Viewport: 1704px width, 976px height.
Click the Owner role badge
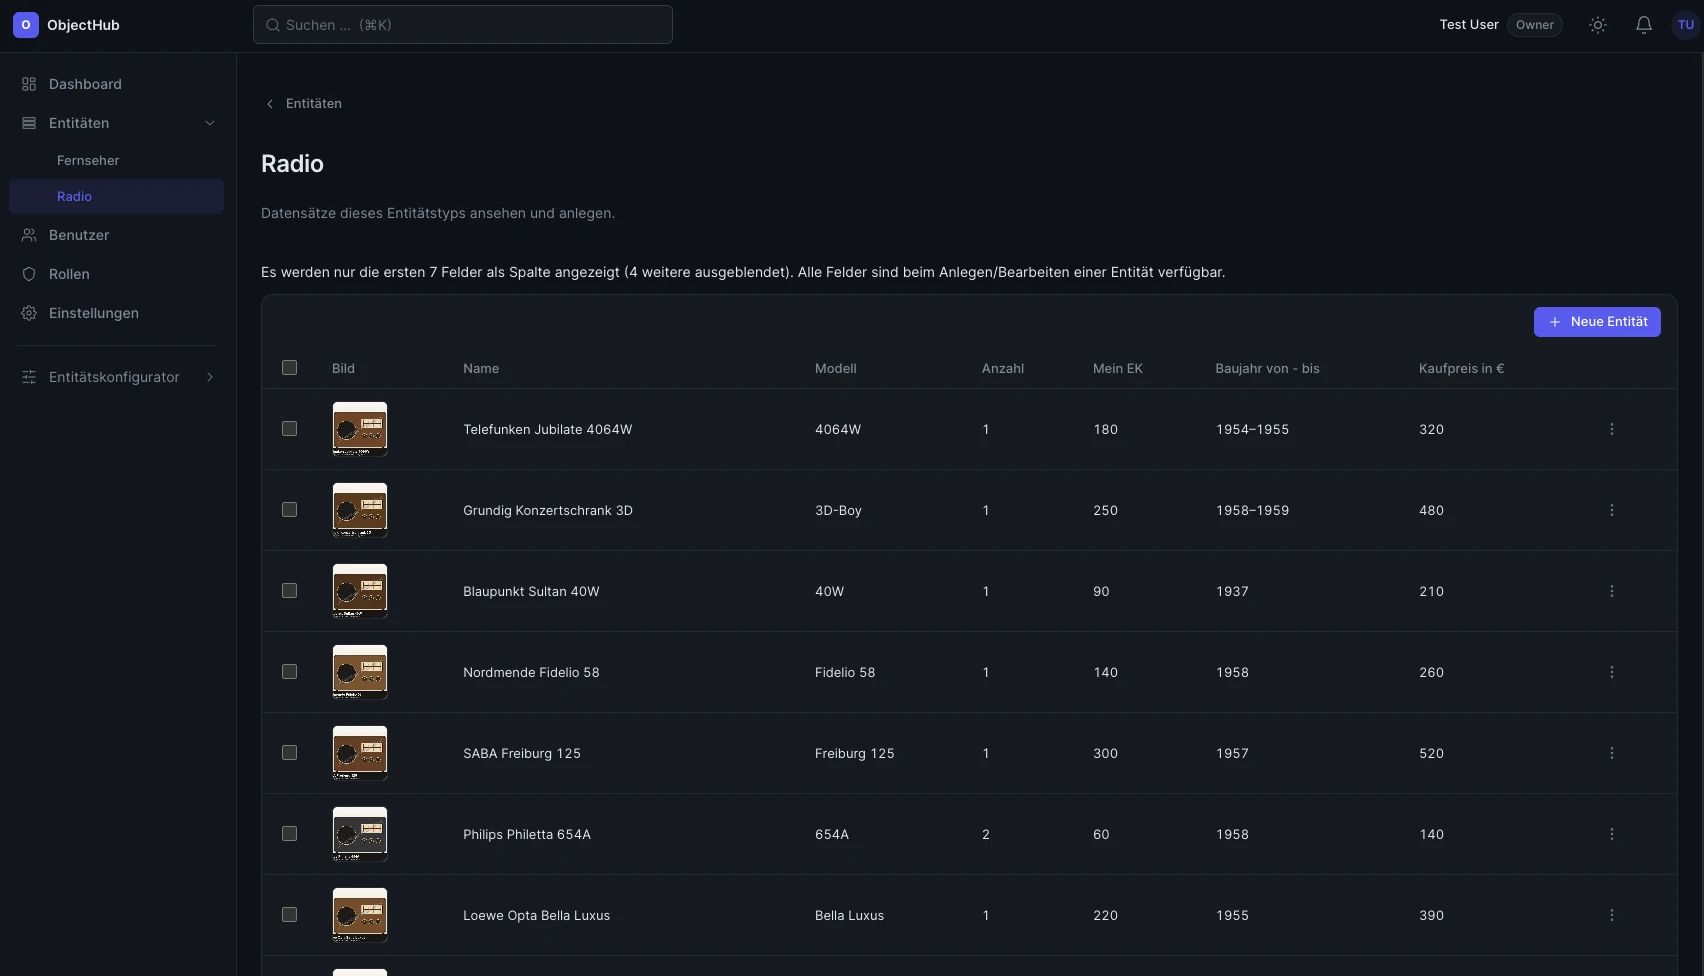pos(1535,25)
